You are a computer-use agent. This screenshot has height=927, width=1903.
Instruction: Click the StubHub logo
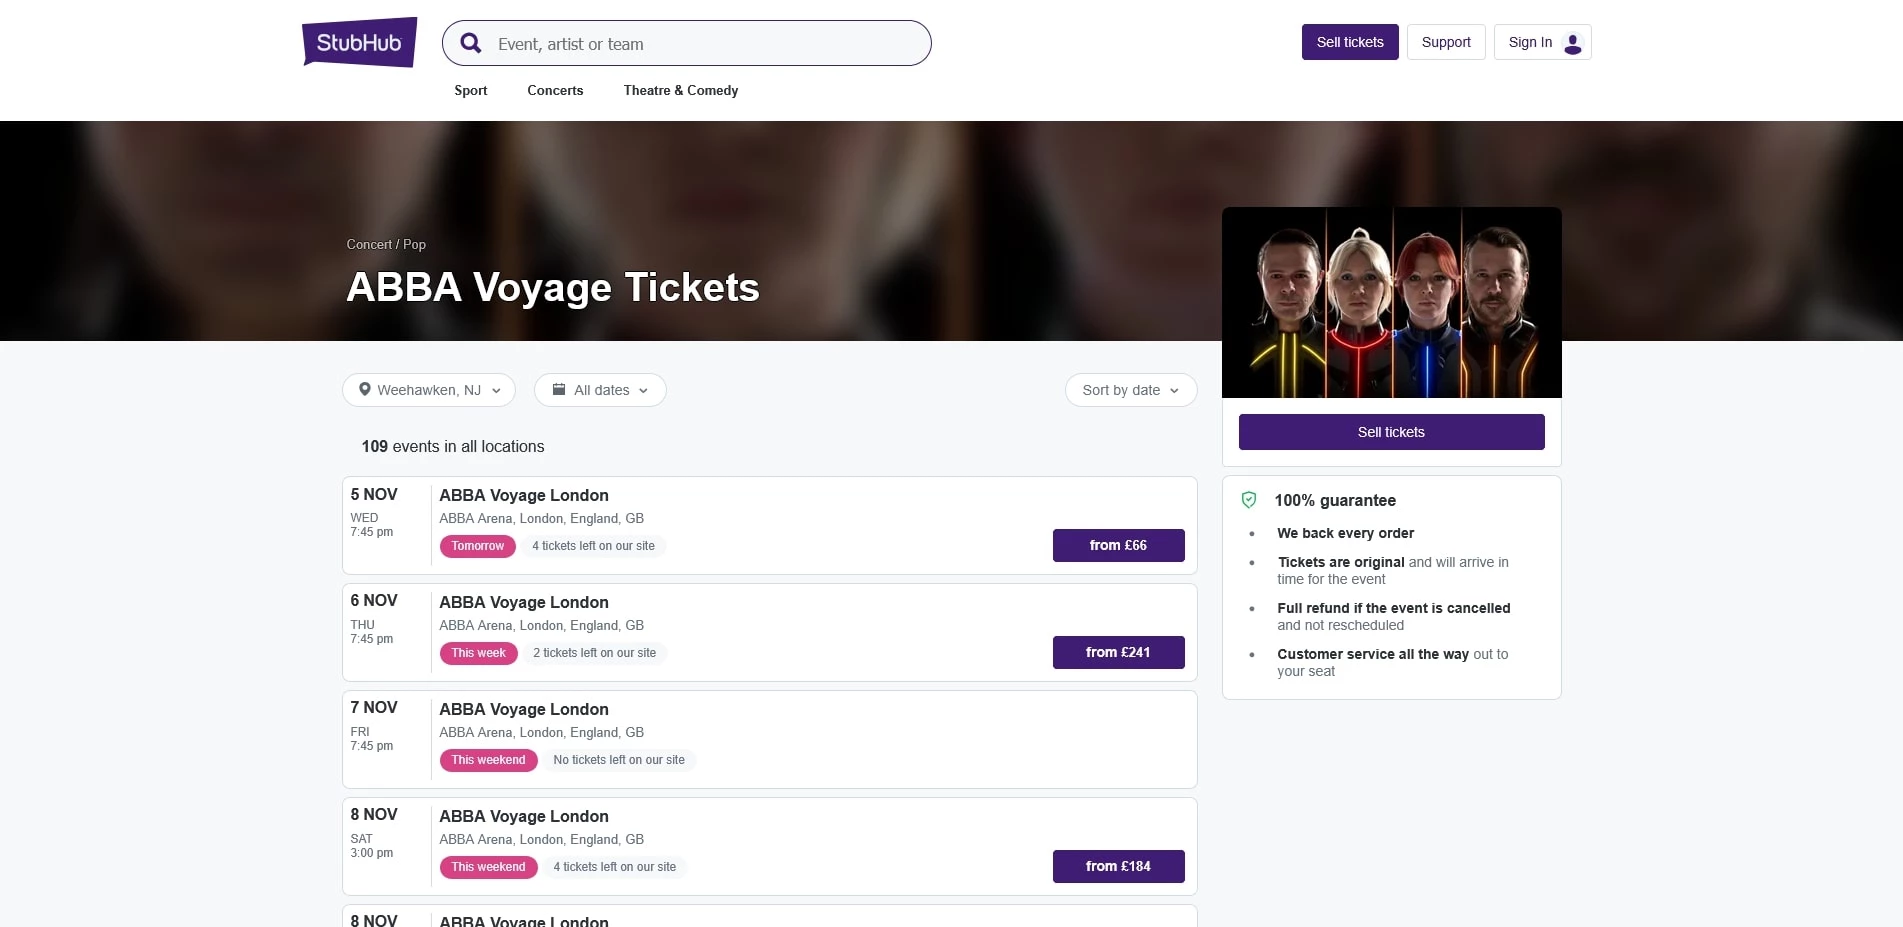coord(358,42)
